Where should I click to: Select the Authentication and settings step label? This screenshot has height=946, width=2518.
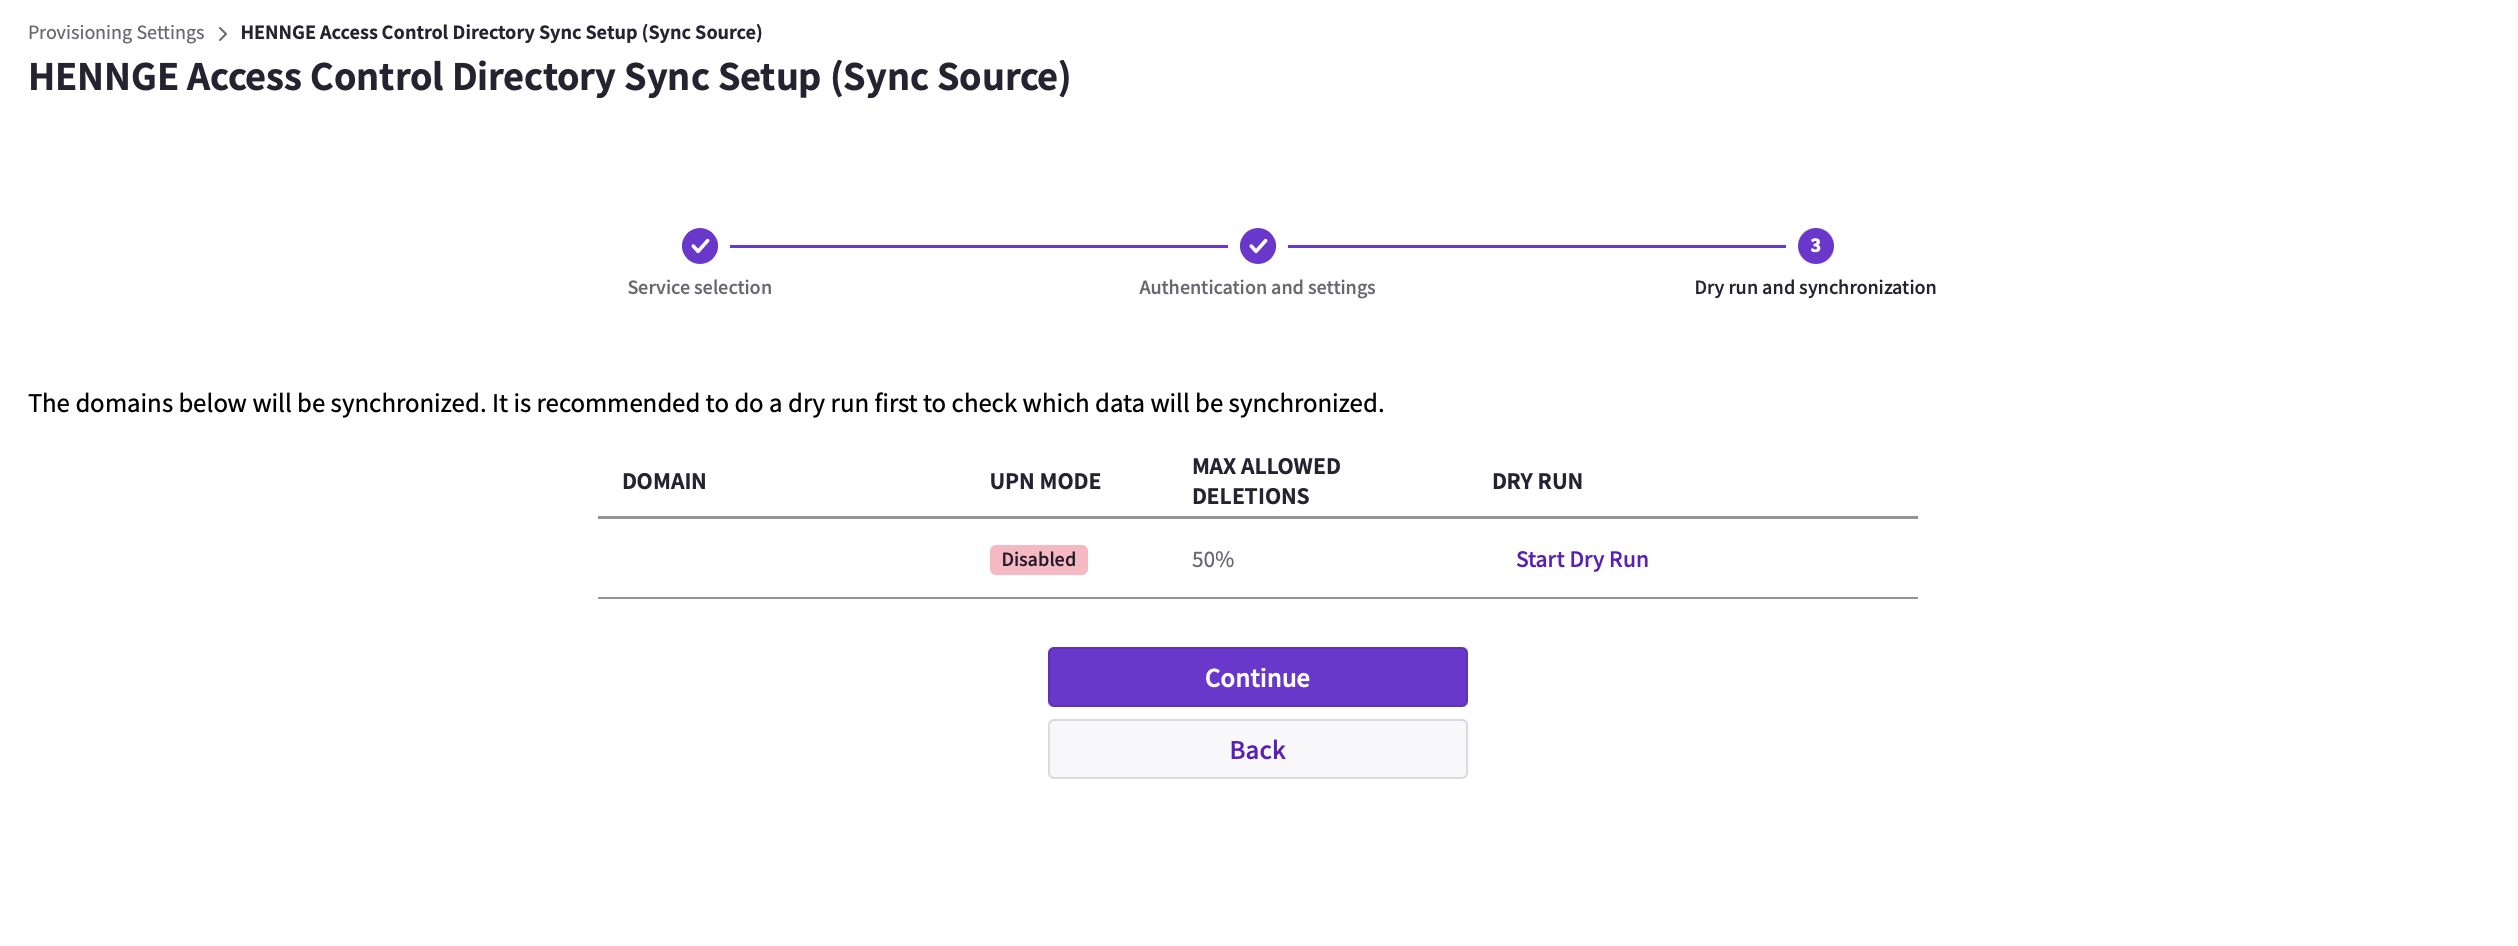click(x=1257, y=288)
